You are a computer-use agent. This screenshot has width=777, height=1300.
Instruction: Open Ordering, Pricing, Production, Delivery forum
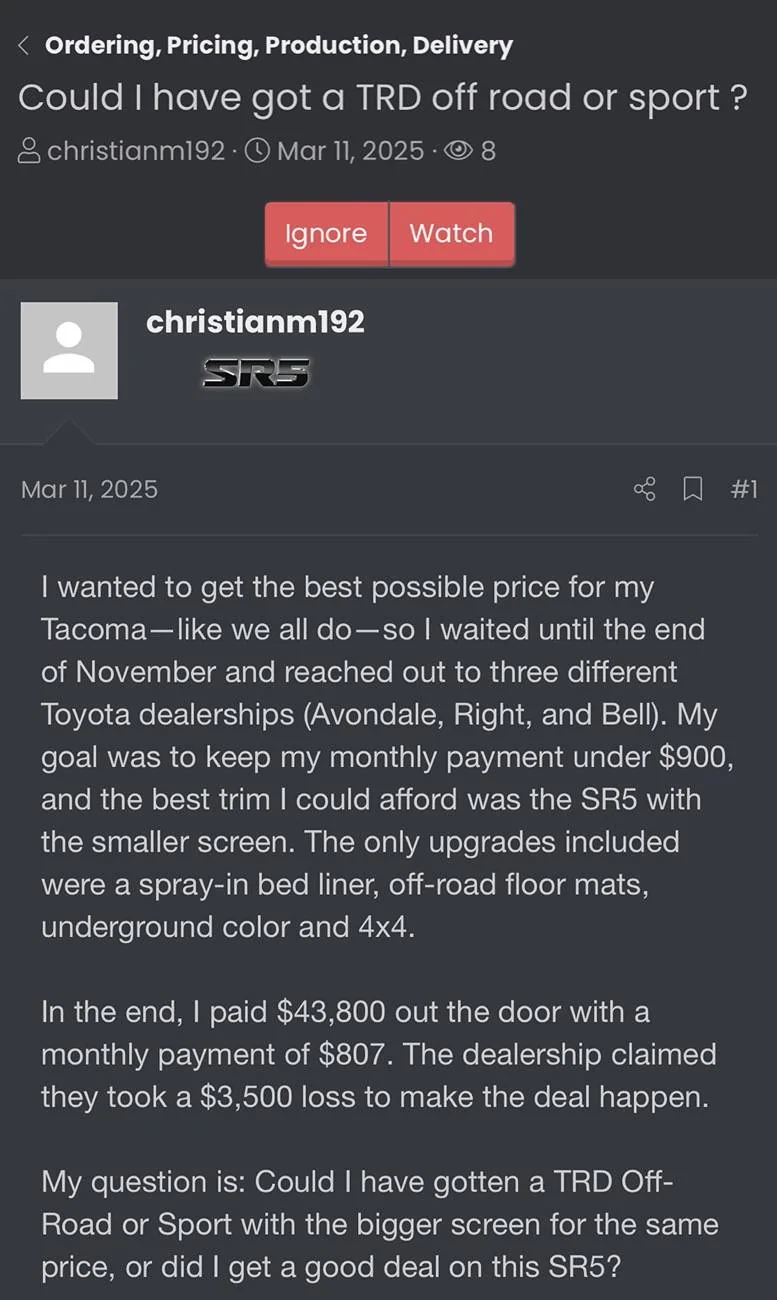tap(279, 45)
